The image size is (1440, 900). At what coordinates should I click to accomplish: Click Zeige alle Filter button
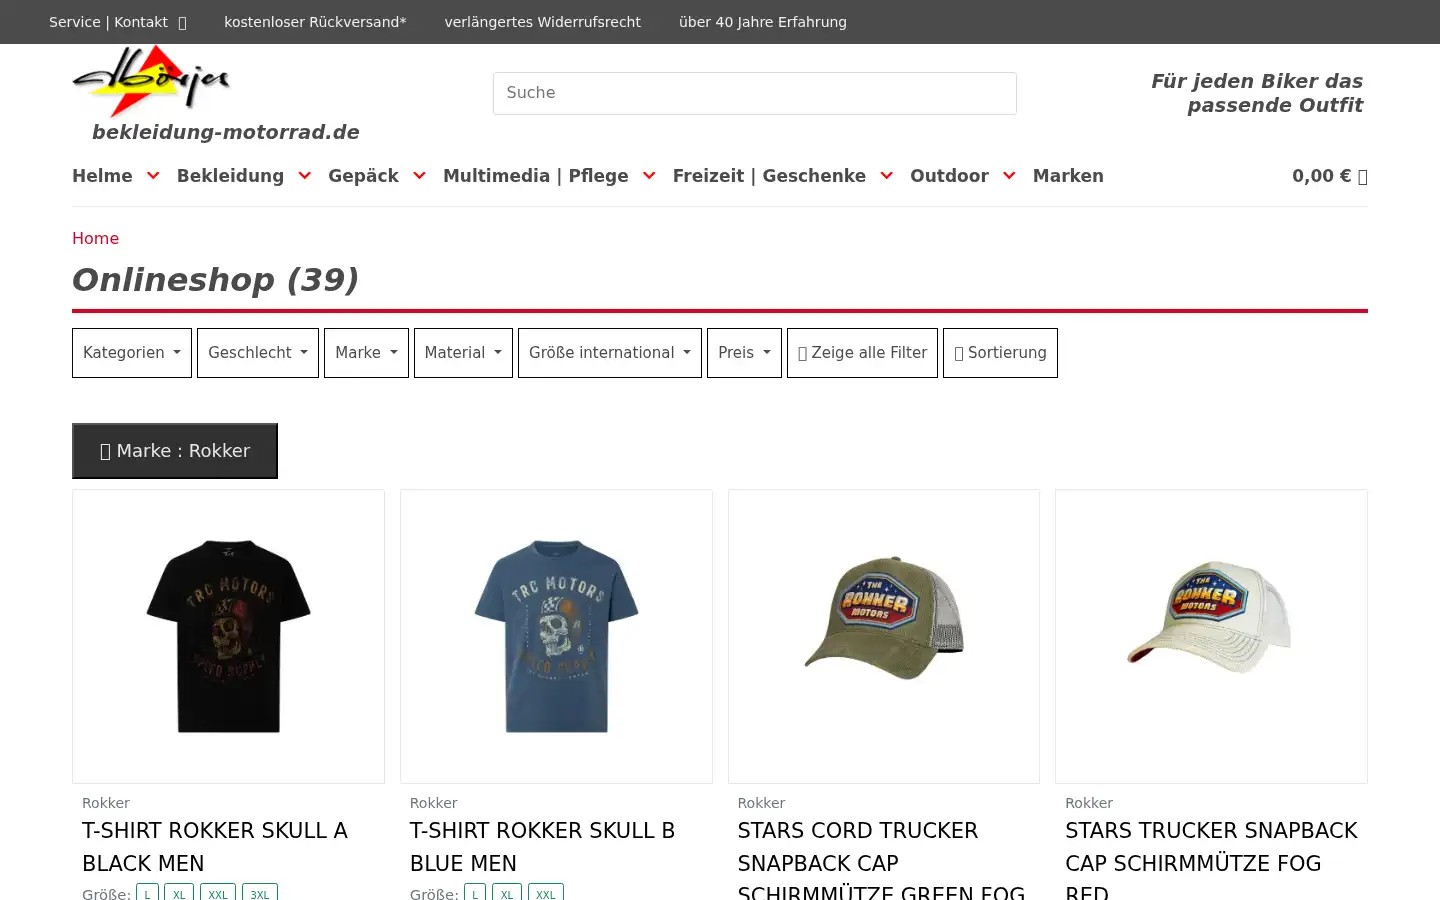862,353
